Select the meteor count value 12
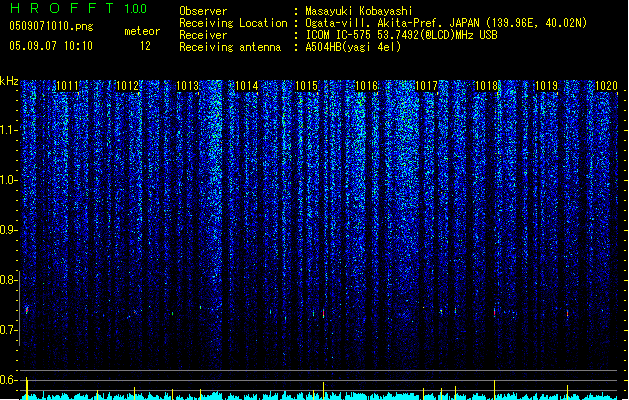 click(x=145, y=46)
